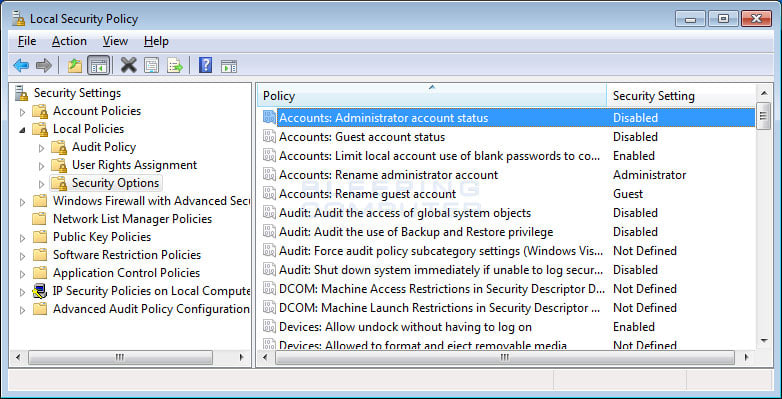Select the Software Restriction Policies tree item

pos(127,255)
